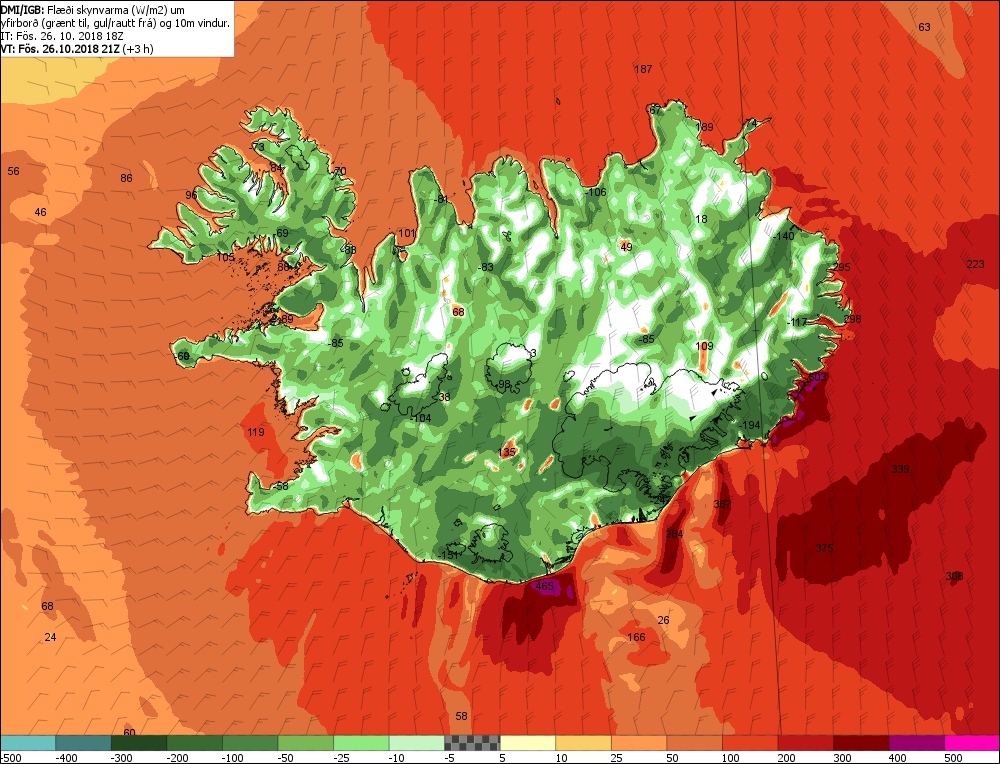This screenshot has height=764, width=1000.
Task: Click the checkered legend swatch between -5 and 5
Action: [472, 743]
